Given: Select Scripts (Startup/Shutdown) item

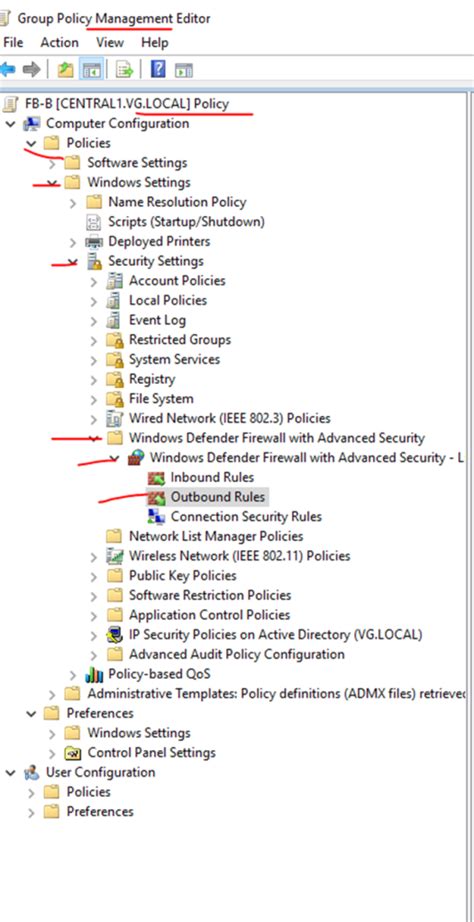Looking at the screenshot, I should (186, 222).
